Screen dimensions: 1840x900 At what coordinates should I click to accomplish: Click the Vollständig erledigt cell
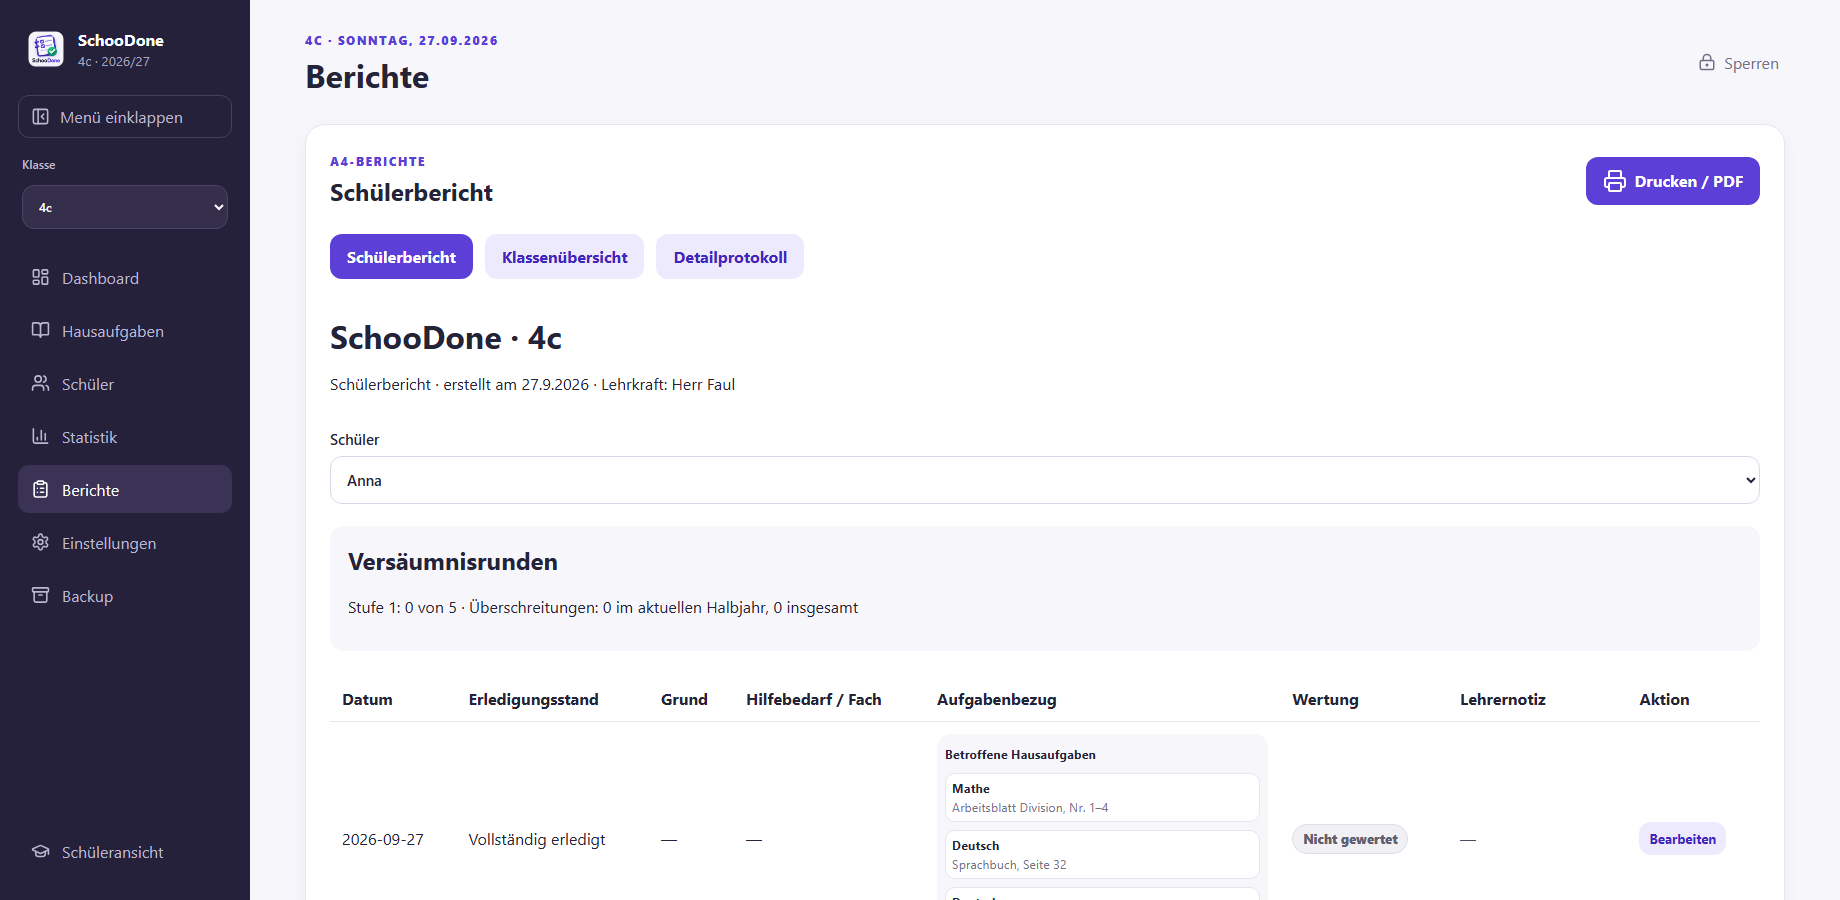coord(537,839)
